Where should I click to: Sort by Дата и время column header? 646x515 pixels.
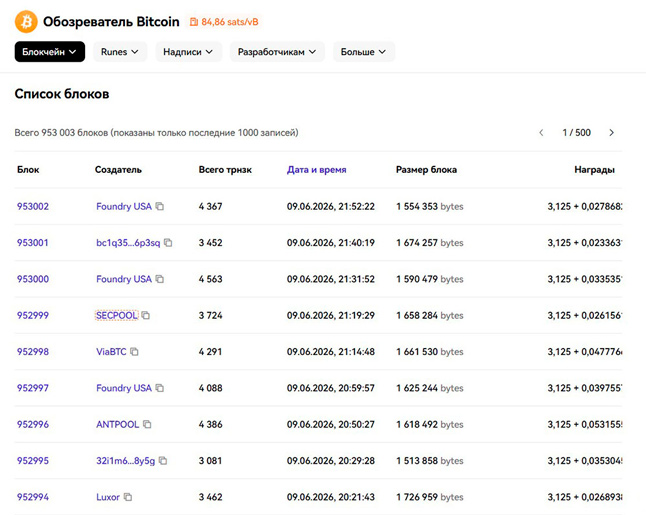pos(316,170)
